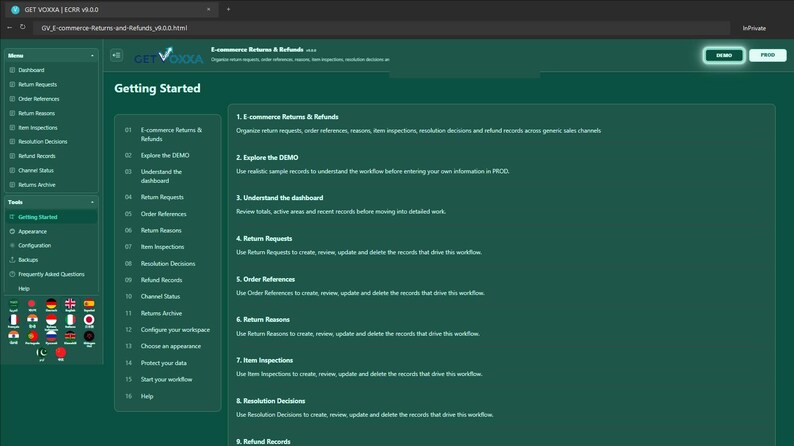The width and height of the screenshot is (794, 446).
Task: Select the Chinese flag language
Action: 61,353
